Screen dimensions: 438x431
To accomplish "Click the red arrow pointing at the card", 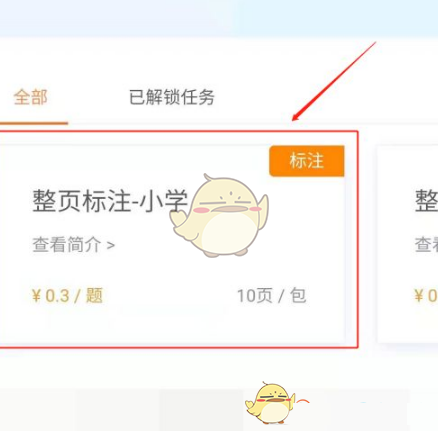I will point(334,81).
